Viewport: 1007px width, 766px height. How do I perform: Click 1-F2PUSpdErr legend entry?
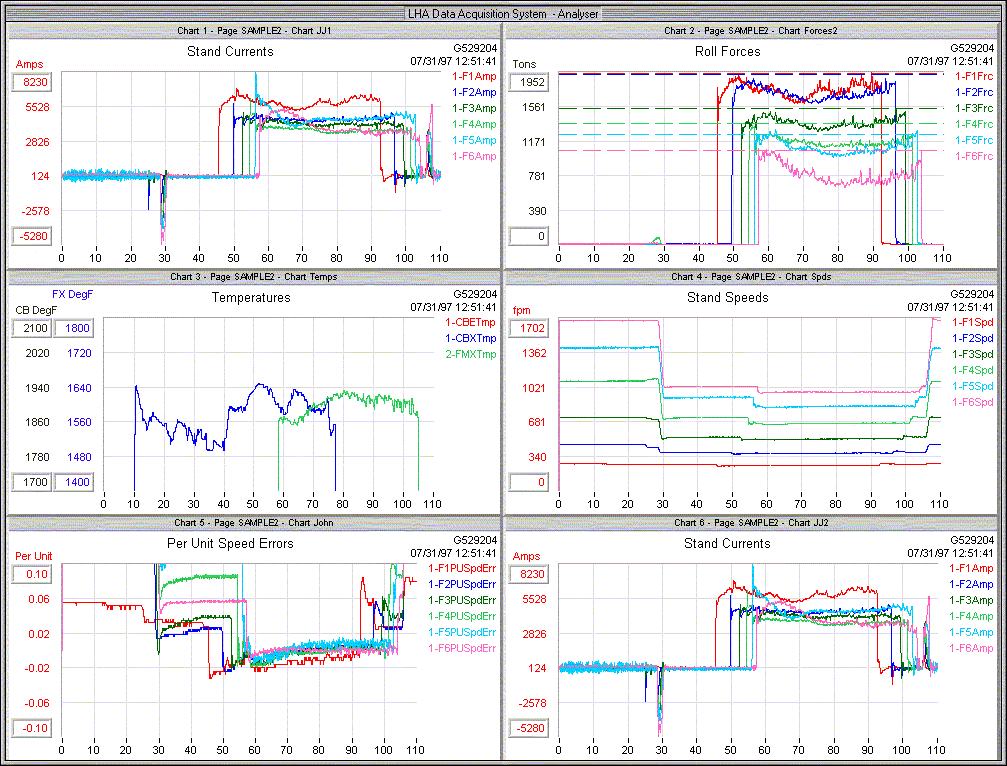coord(462,584)
